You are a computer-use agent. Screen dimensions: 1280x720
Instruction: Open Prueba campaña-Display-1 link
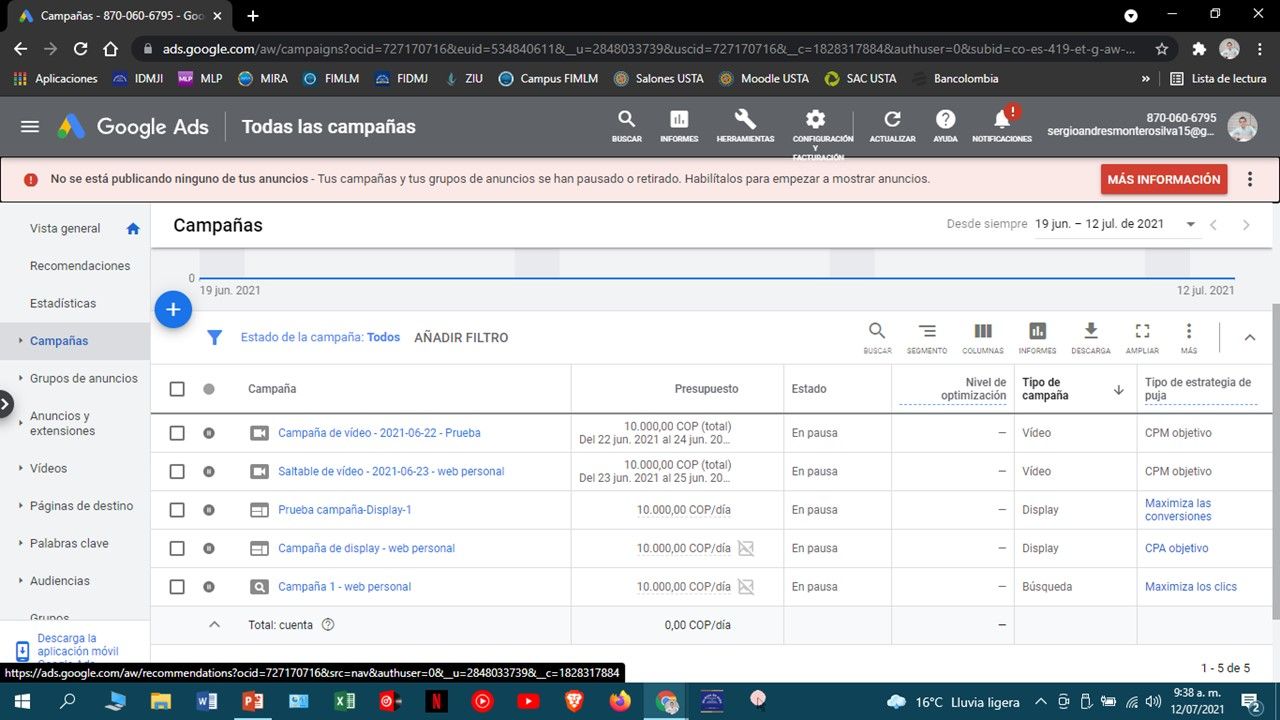coord(345,510)
